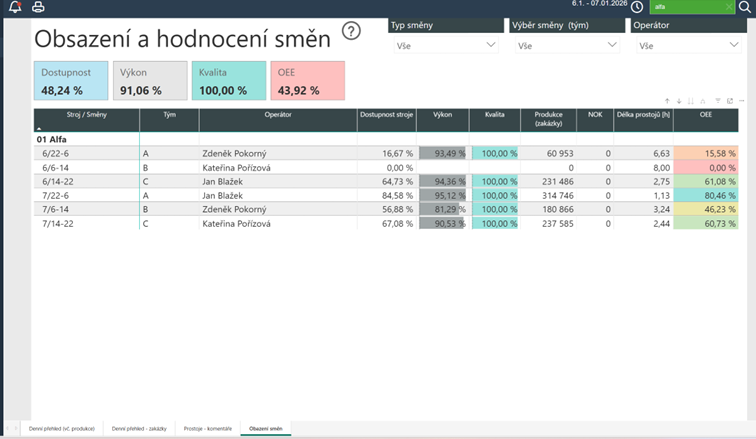Switch to Denní přehled (vč. produkce) tab
Screen dimensions: 756x439
[62, 428]
